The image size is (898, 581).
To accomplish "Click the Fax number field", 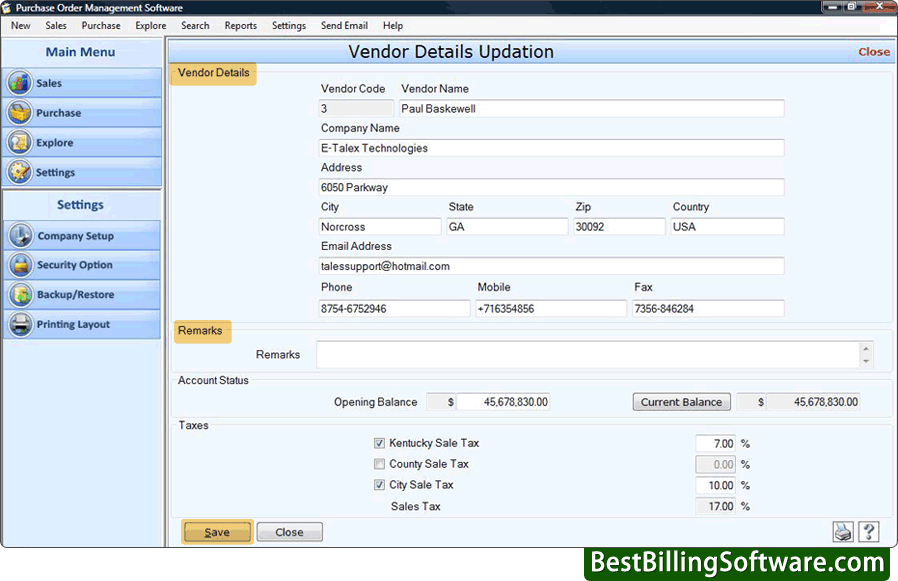I will [708, 308].
